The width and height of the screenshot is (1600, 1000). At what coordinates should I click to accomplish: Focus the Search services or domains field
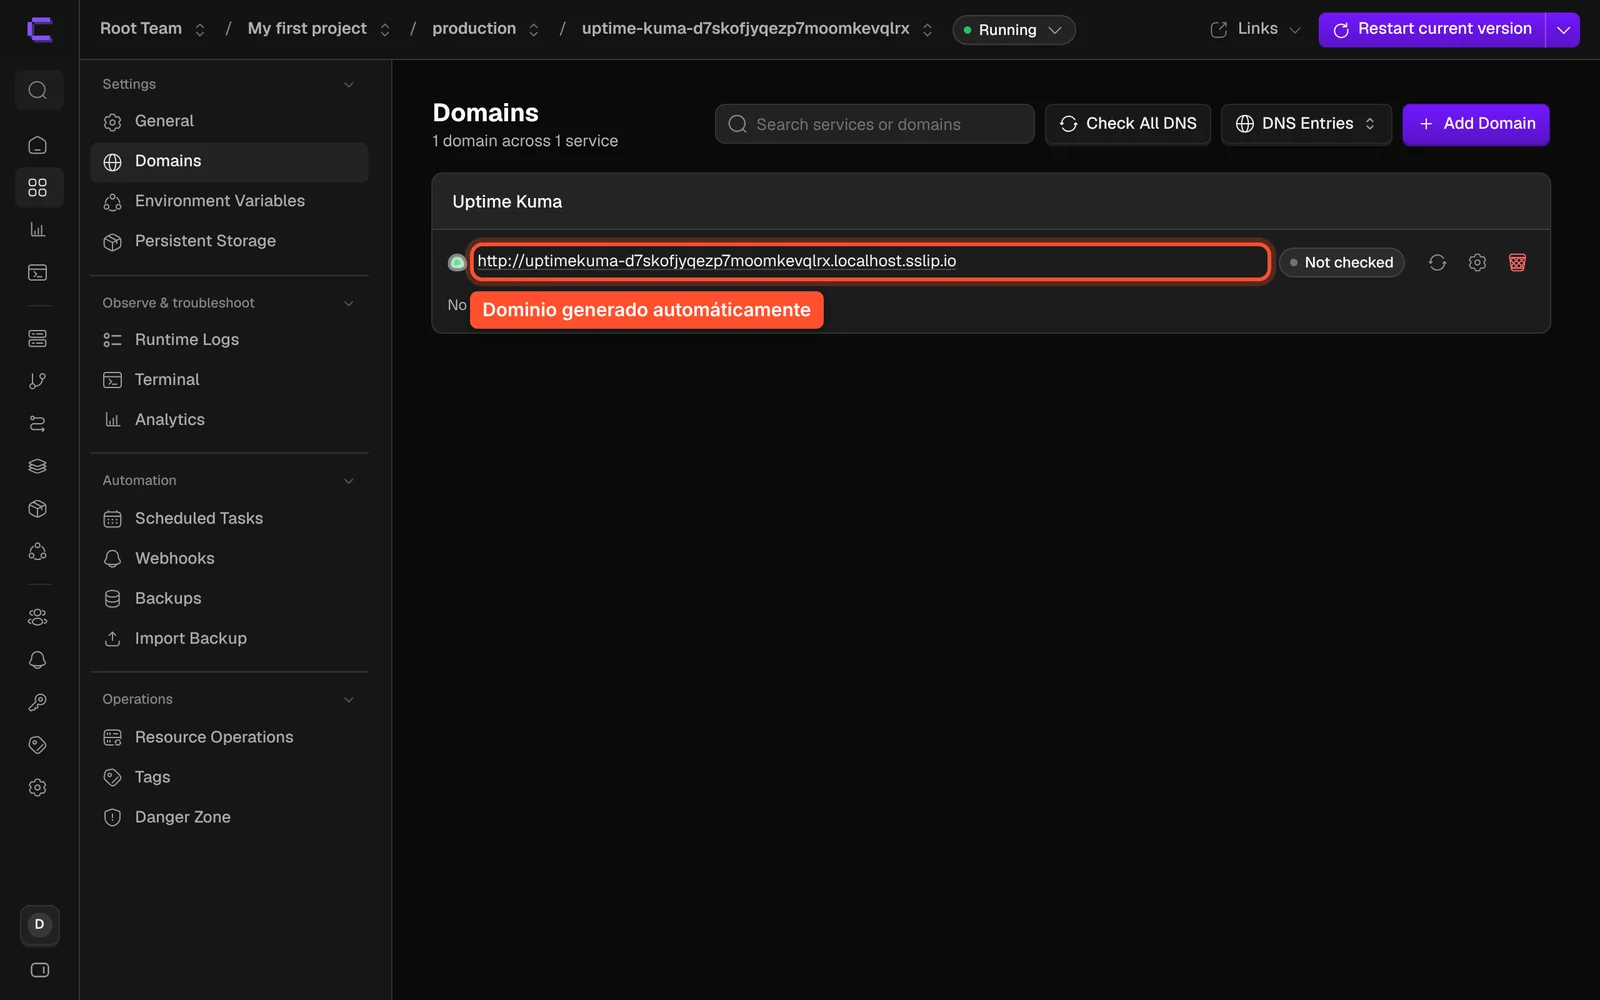(875, 124)
